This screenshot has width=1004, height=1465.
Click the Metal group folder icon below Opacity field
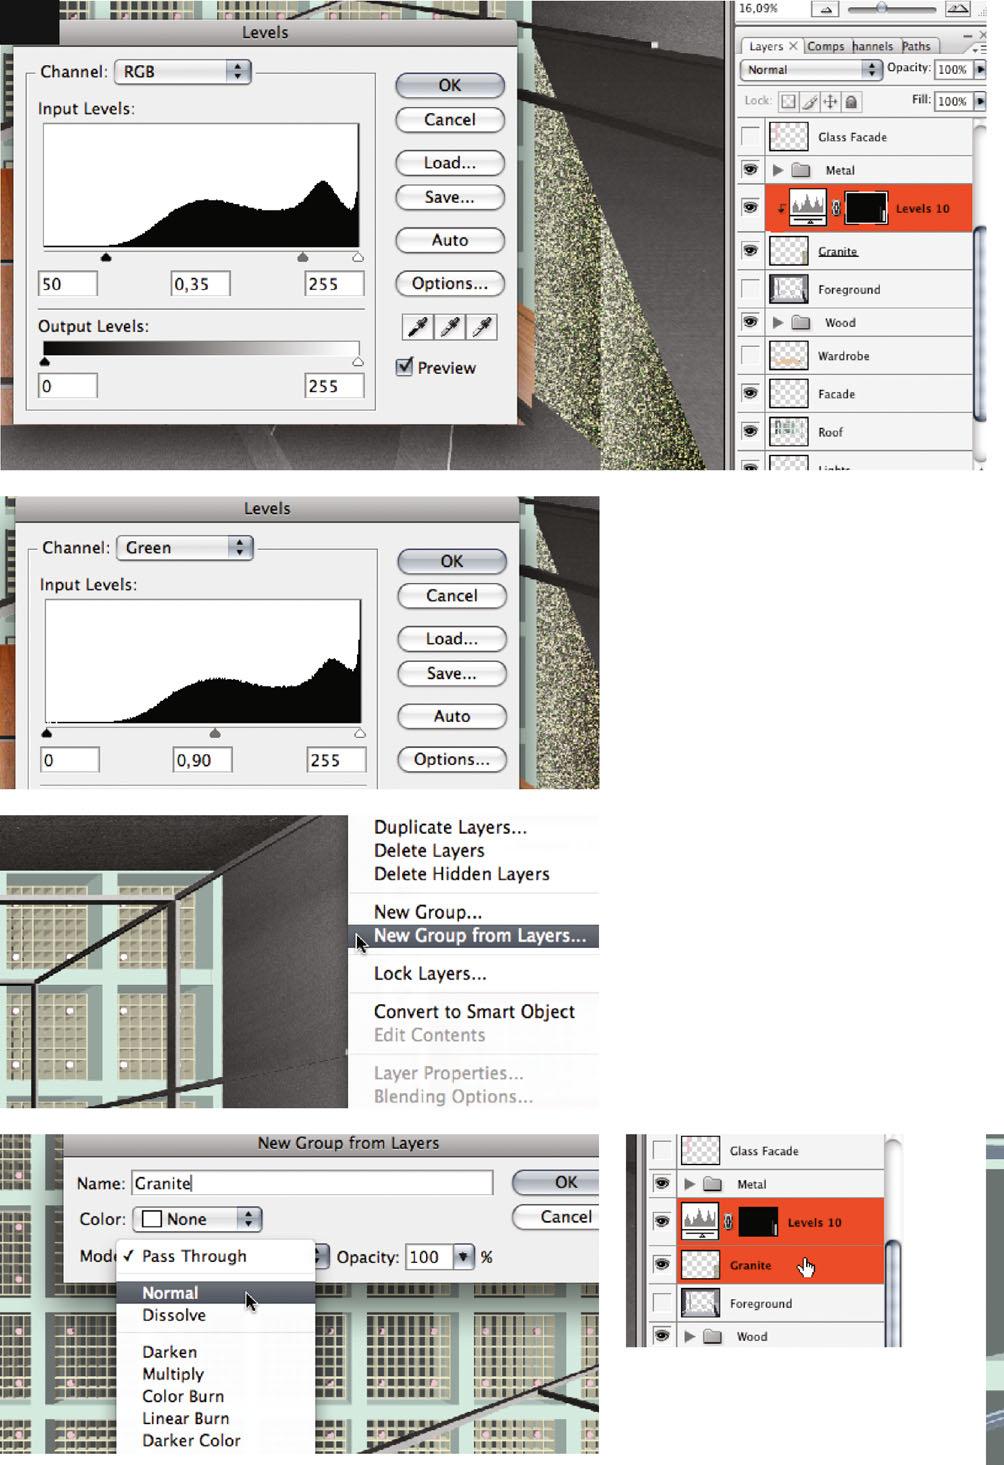(801, 170)
